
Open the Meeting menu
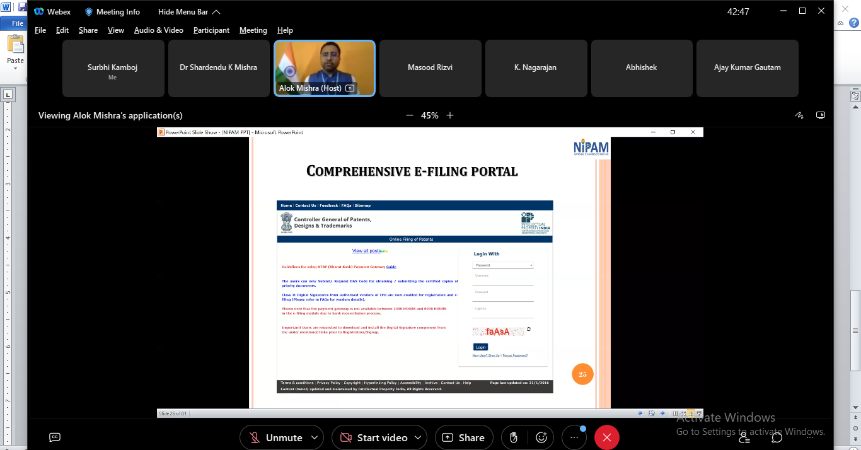(x=253, y=30)
